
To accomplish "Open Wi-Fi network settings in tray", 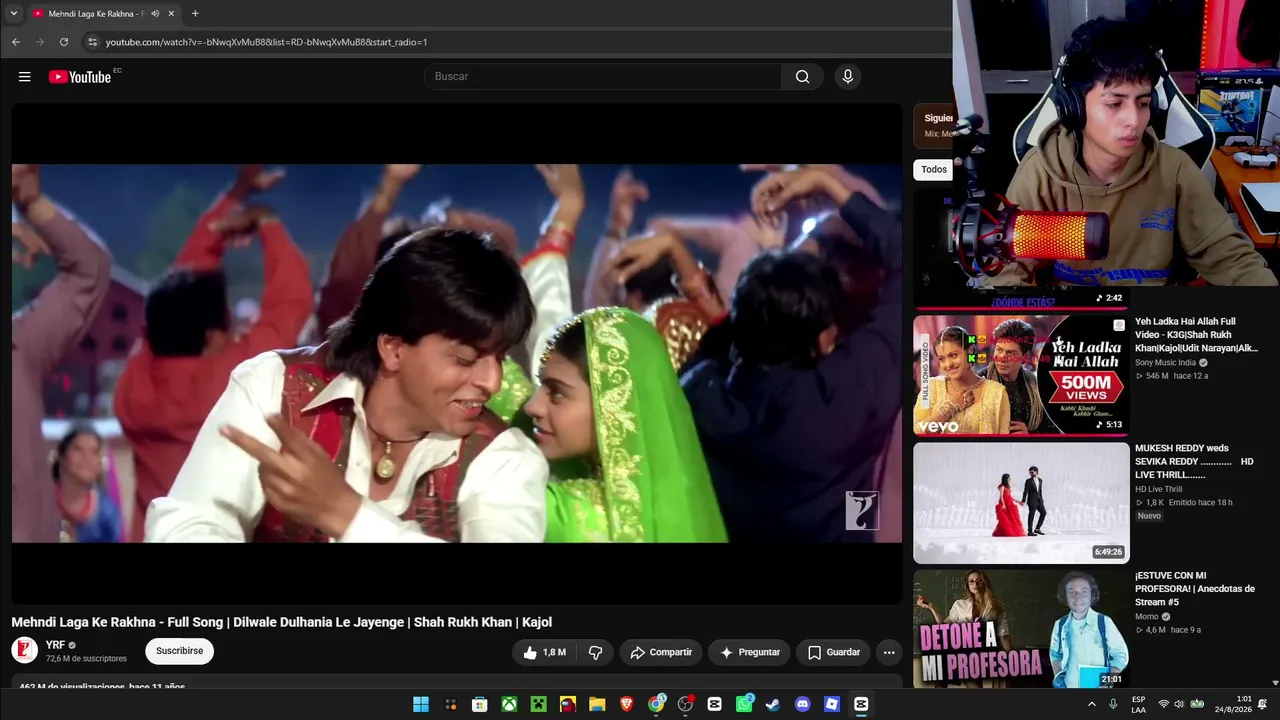I will point(1163,705).
